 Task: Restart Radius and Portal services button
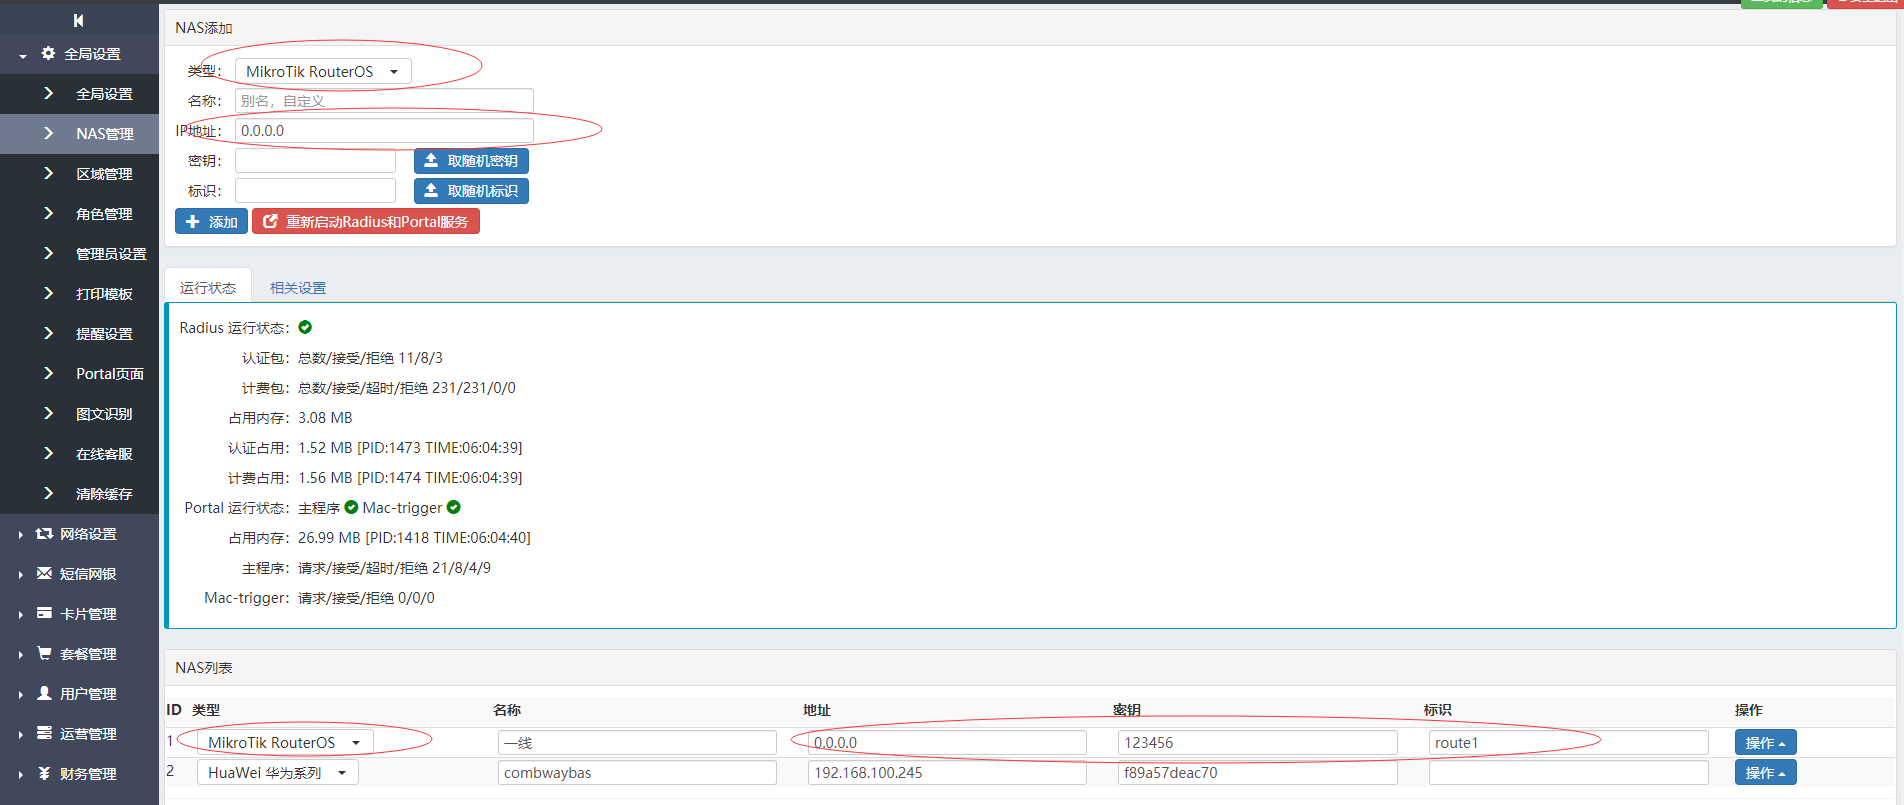(x=366, y=222)
